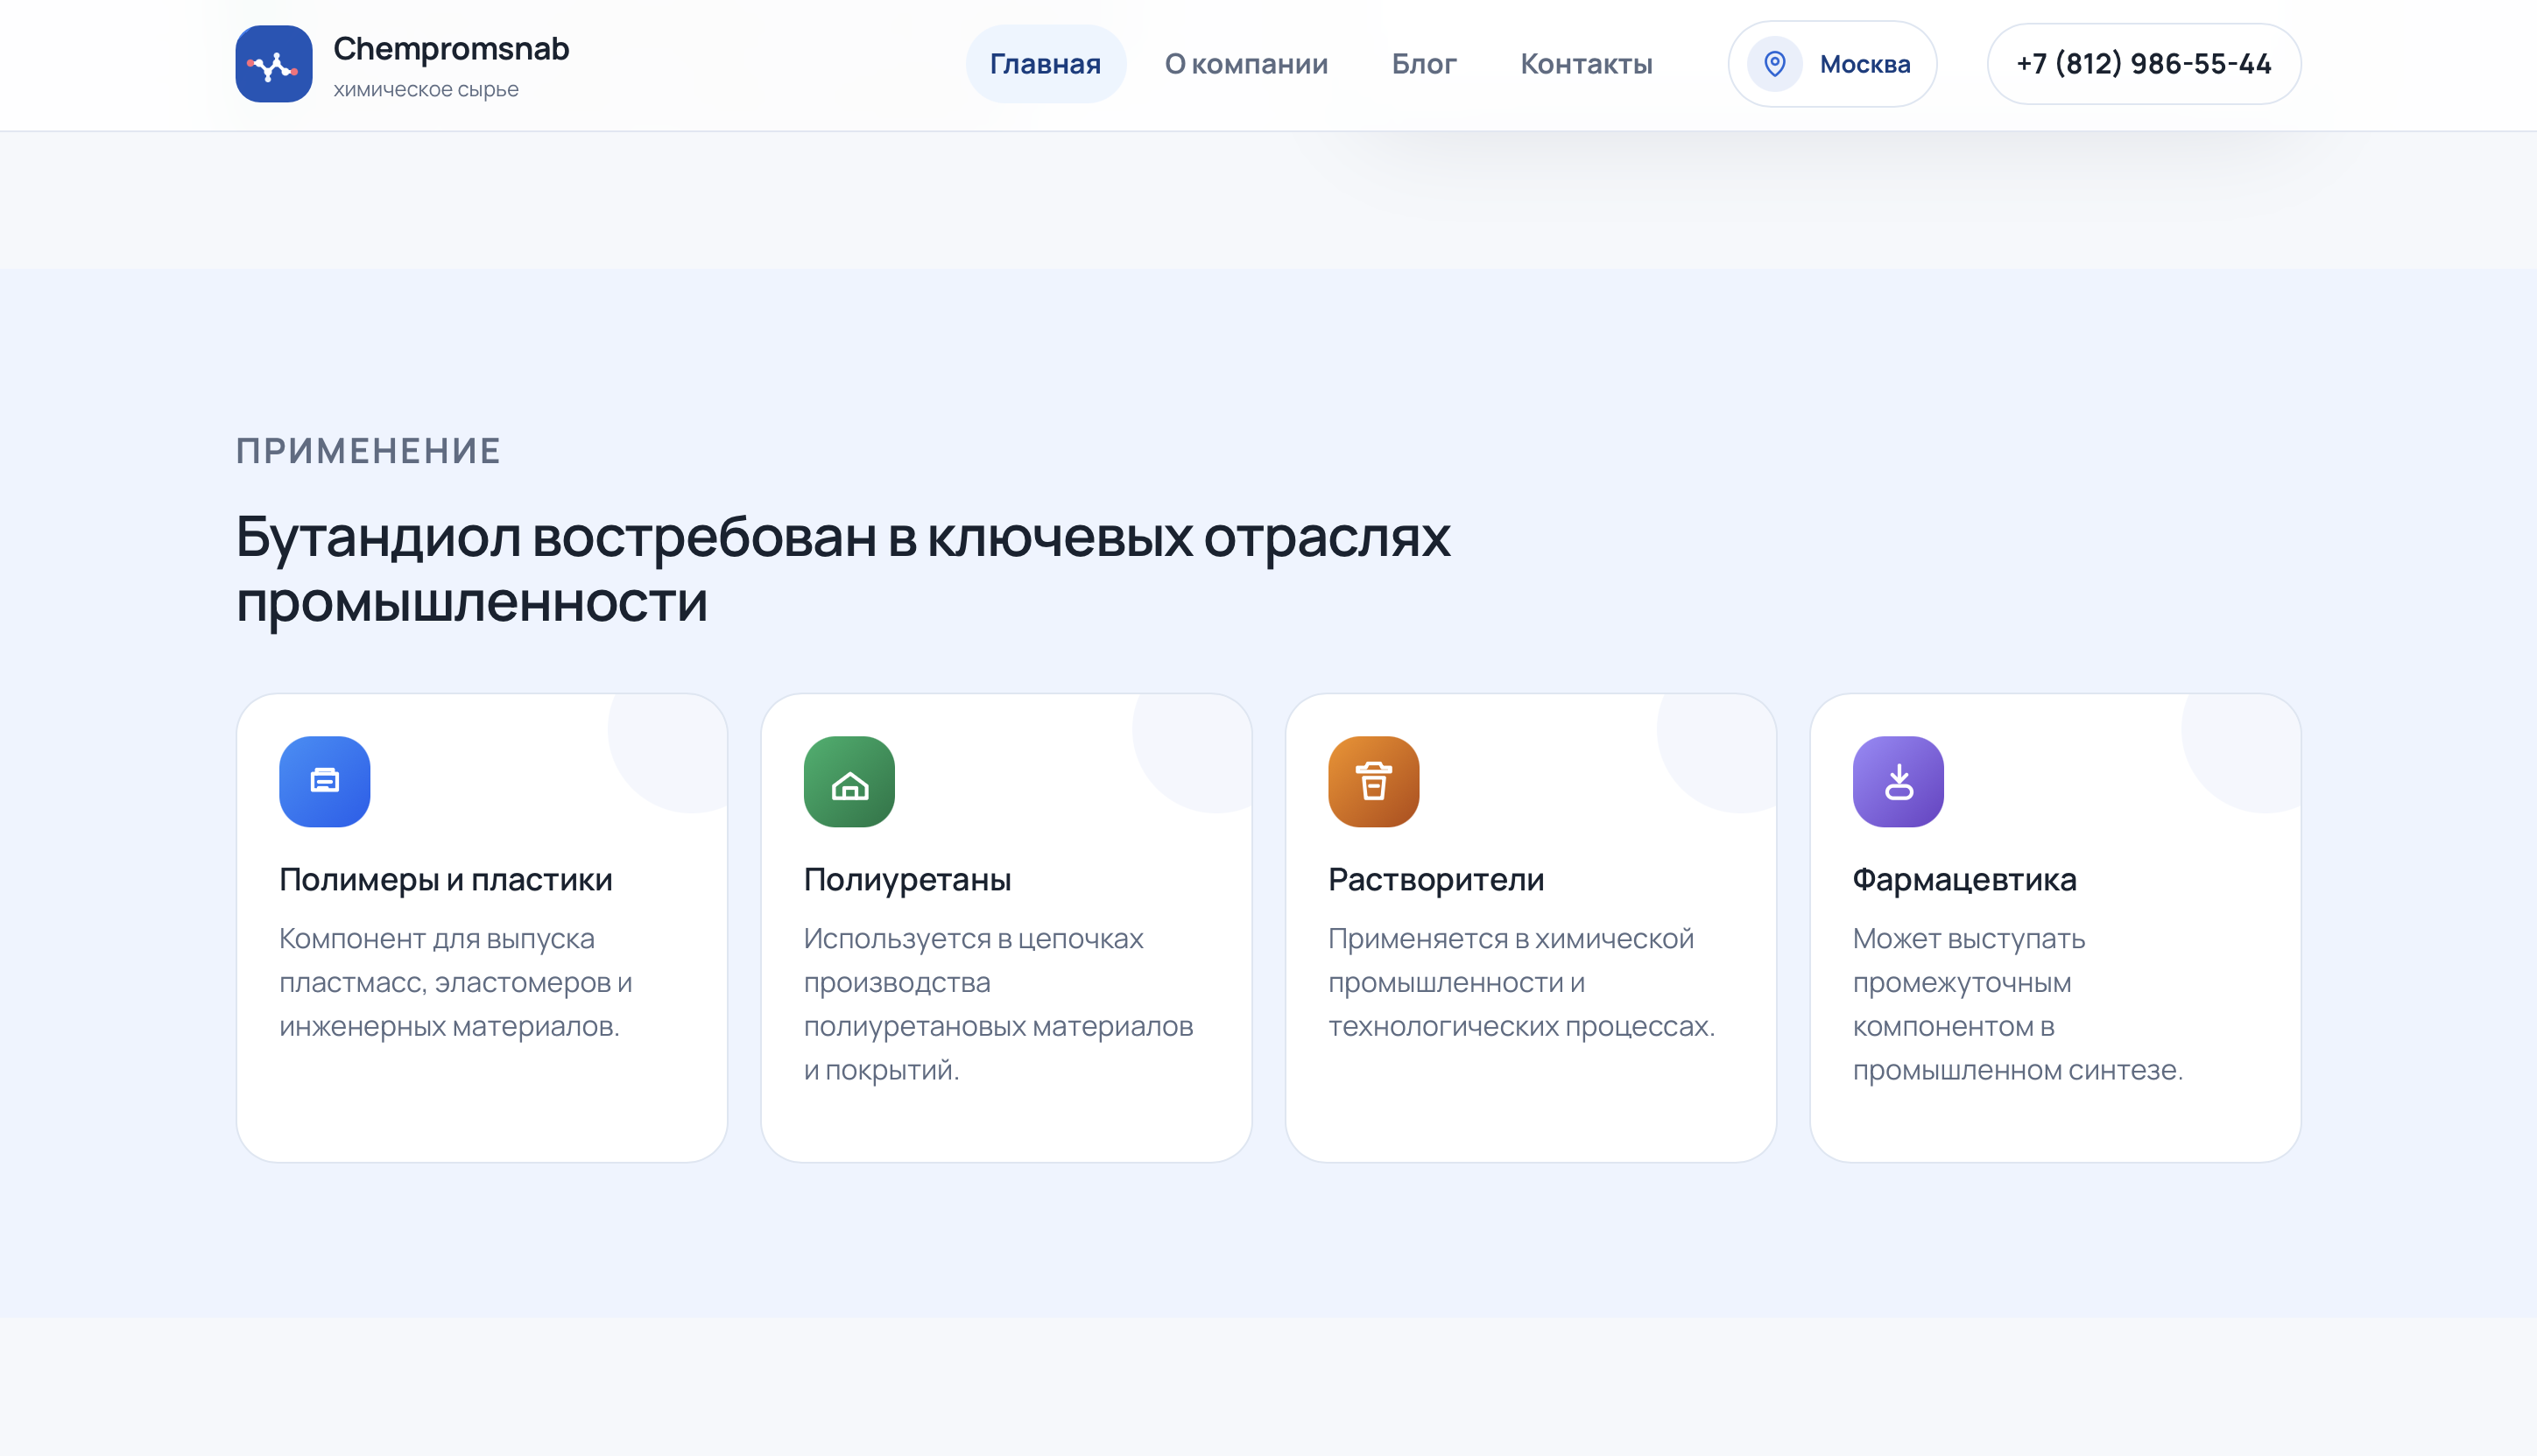
Task: Click the text starting Может выступать промежуточным компонентом
Action: (2017, 1004)
